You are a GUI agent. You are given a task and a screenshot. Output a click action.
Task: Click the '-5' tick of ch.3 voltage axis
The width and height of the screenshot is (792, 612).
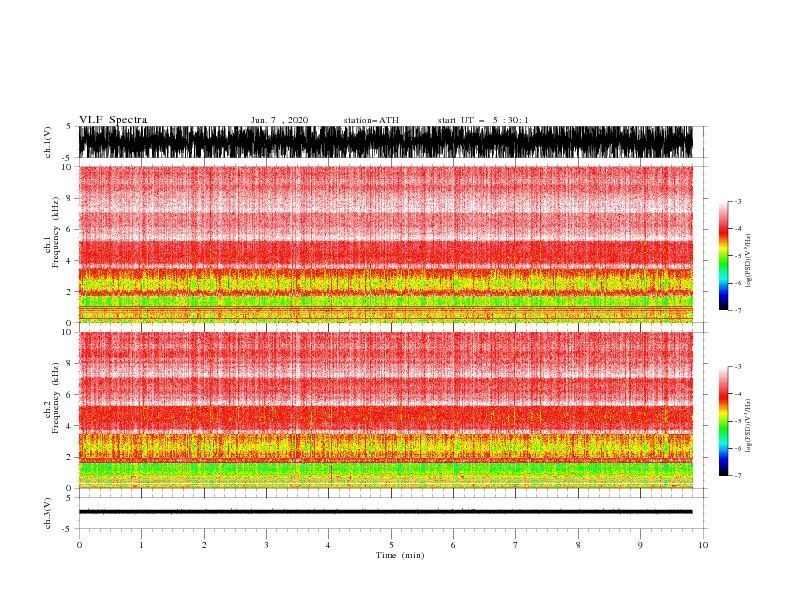coord(68,529)
